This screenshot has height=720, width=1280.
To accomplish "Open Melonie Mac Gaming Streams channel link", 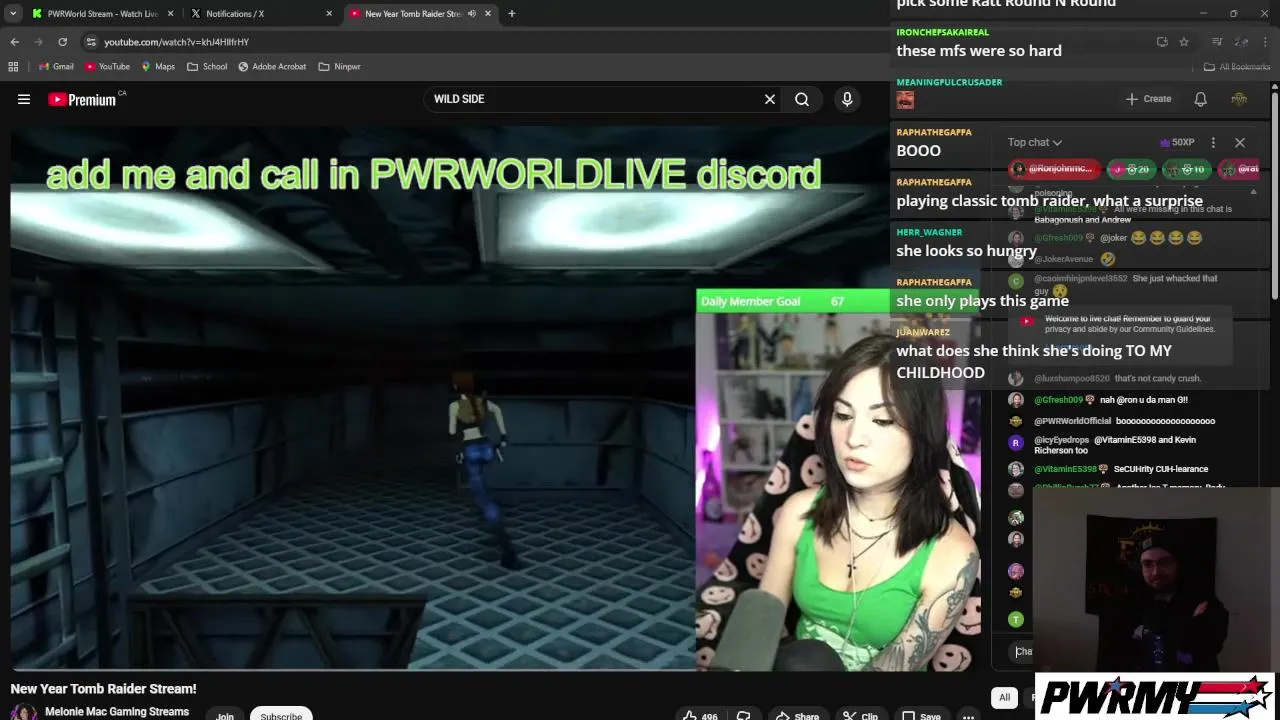I will pyautogui.click(x=117, y=712).
